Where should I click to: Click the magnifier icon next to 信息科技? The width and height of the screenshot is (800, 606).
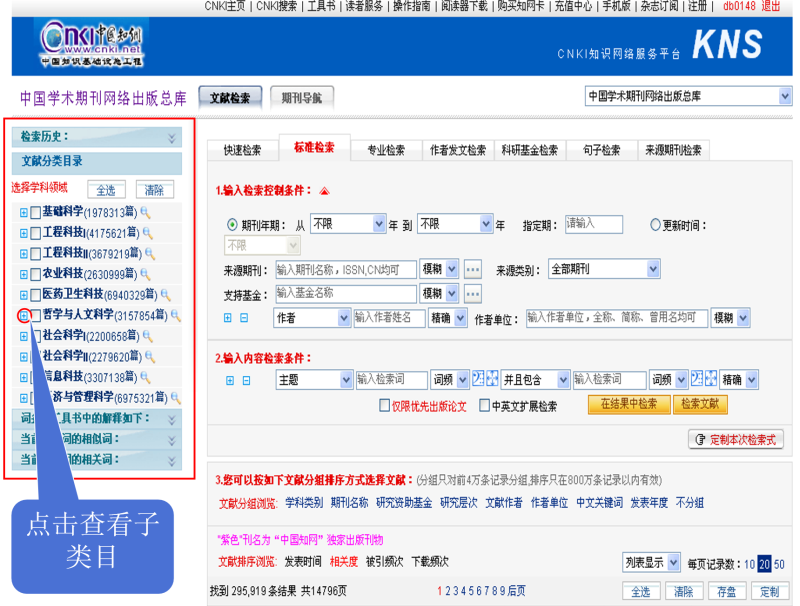click(145, 377)
